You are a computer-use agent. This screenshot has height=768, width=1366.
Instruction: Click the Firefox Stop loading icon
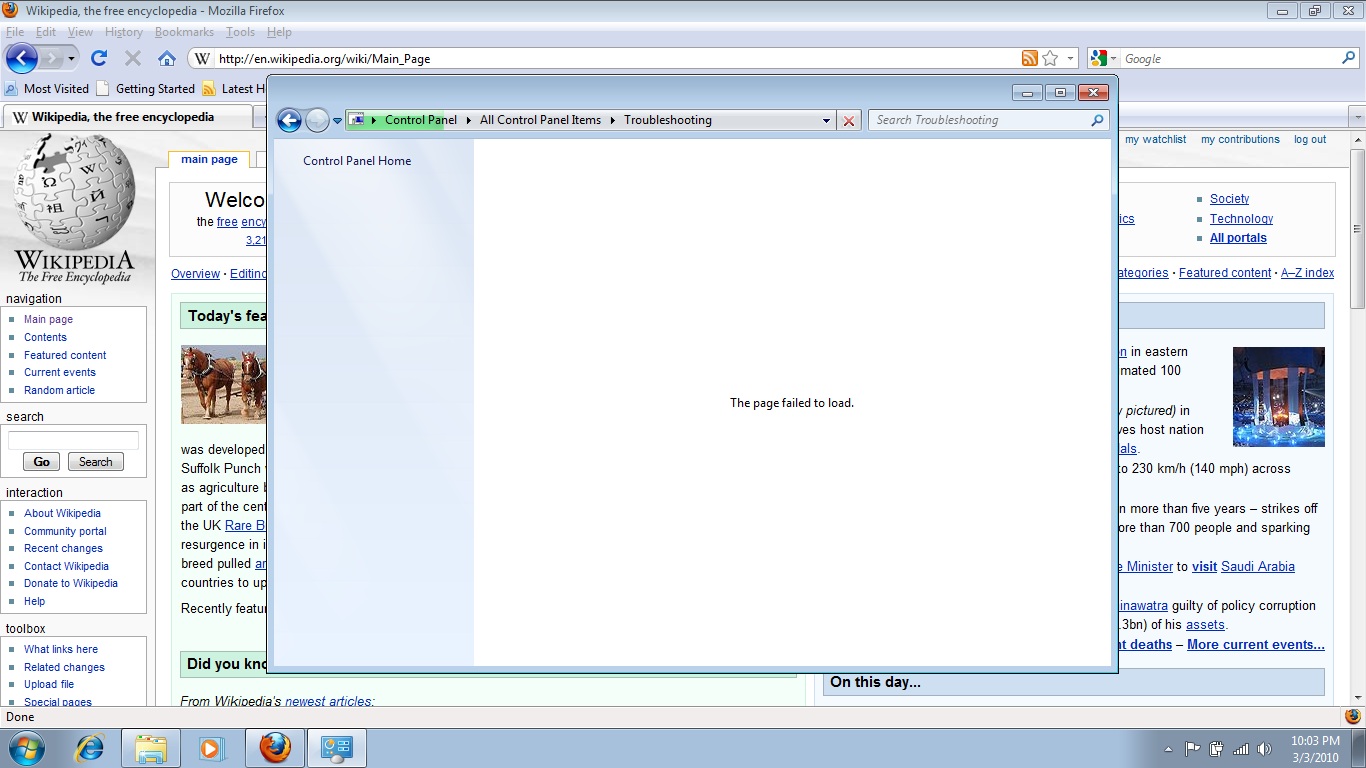133,59
